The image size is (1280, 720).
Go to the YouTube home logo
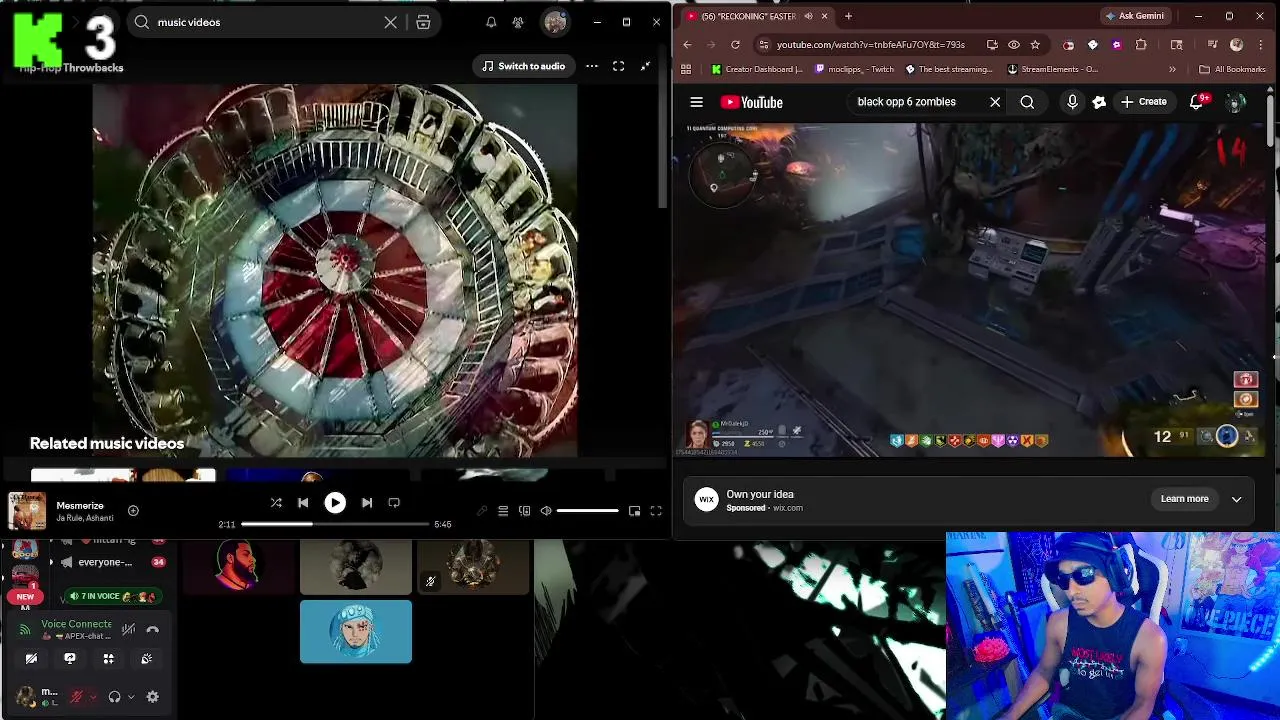pos(752,102)
